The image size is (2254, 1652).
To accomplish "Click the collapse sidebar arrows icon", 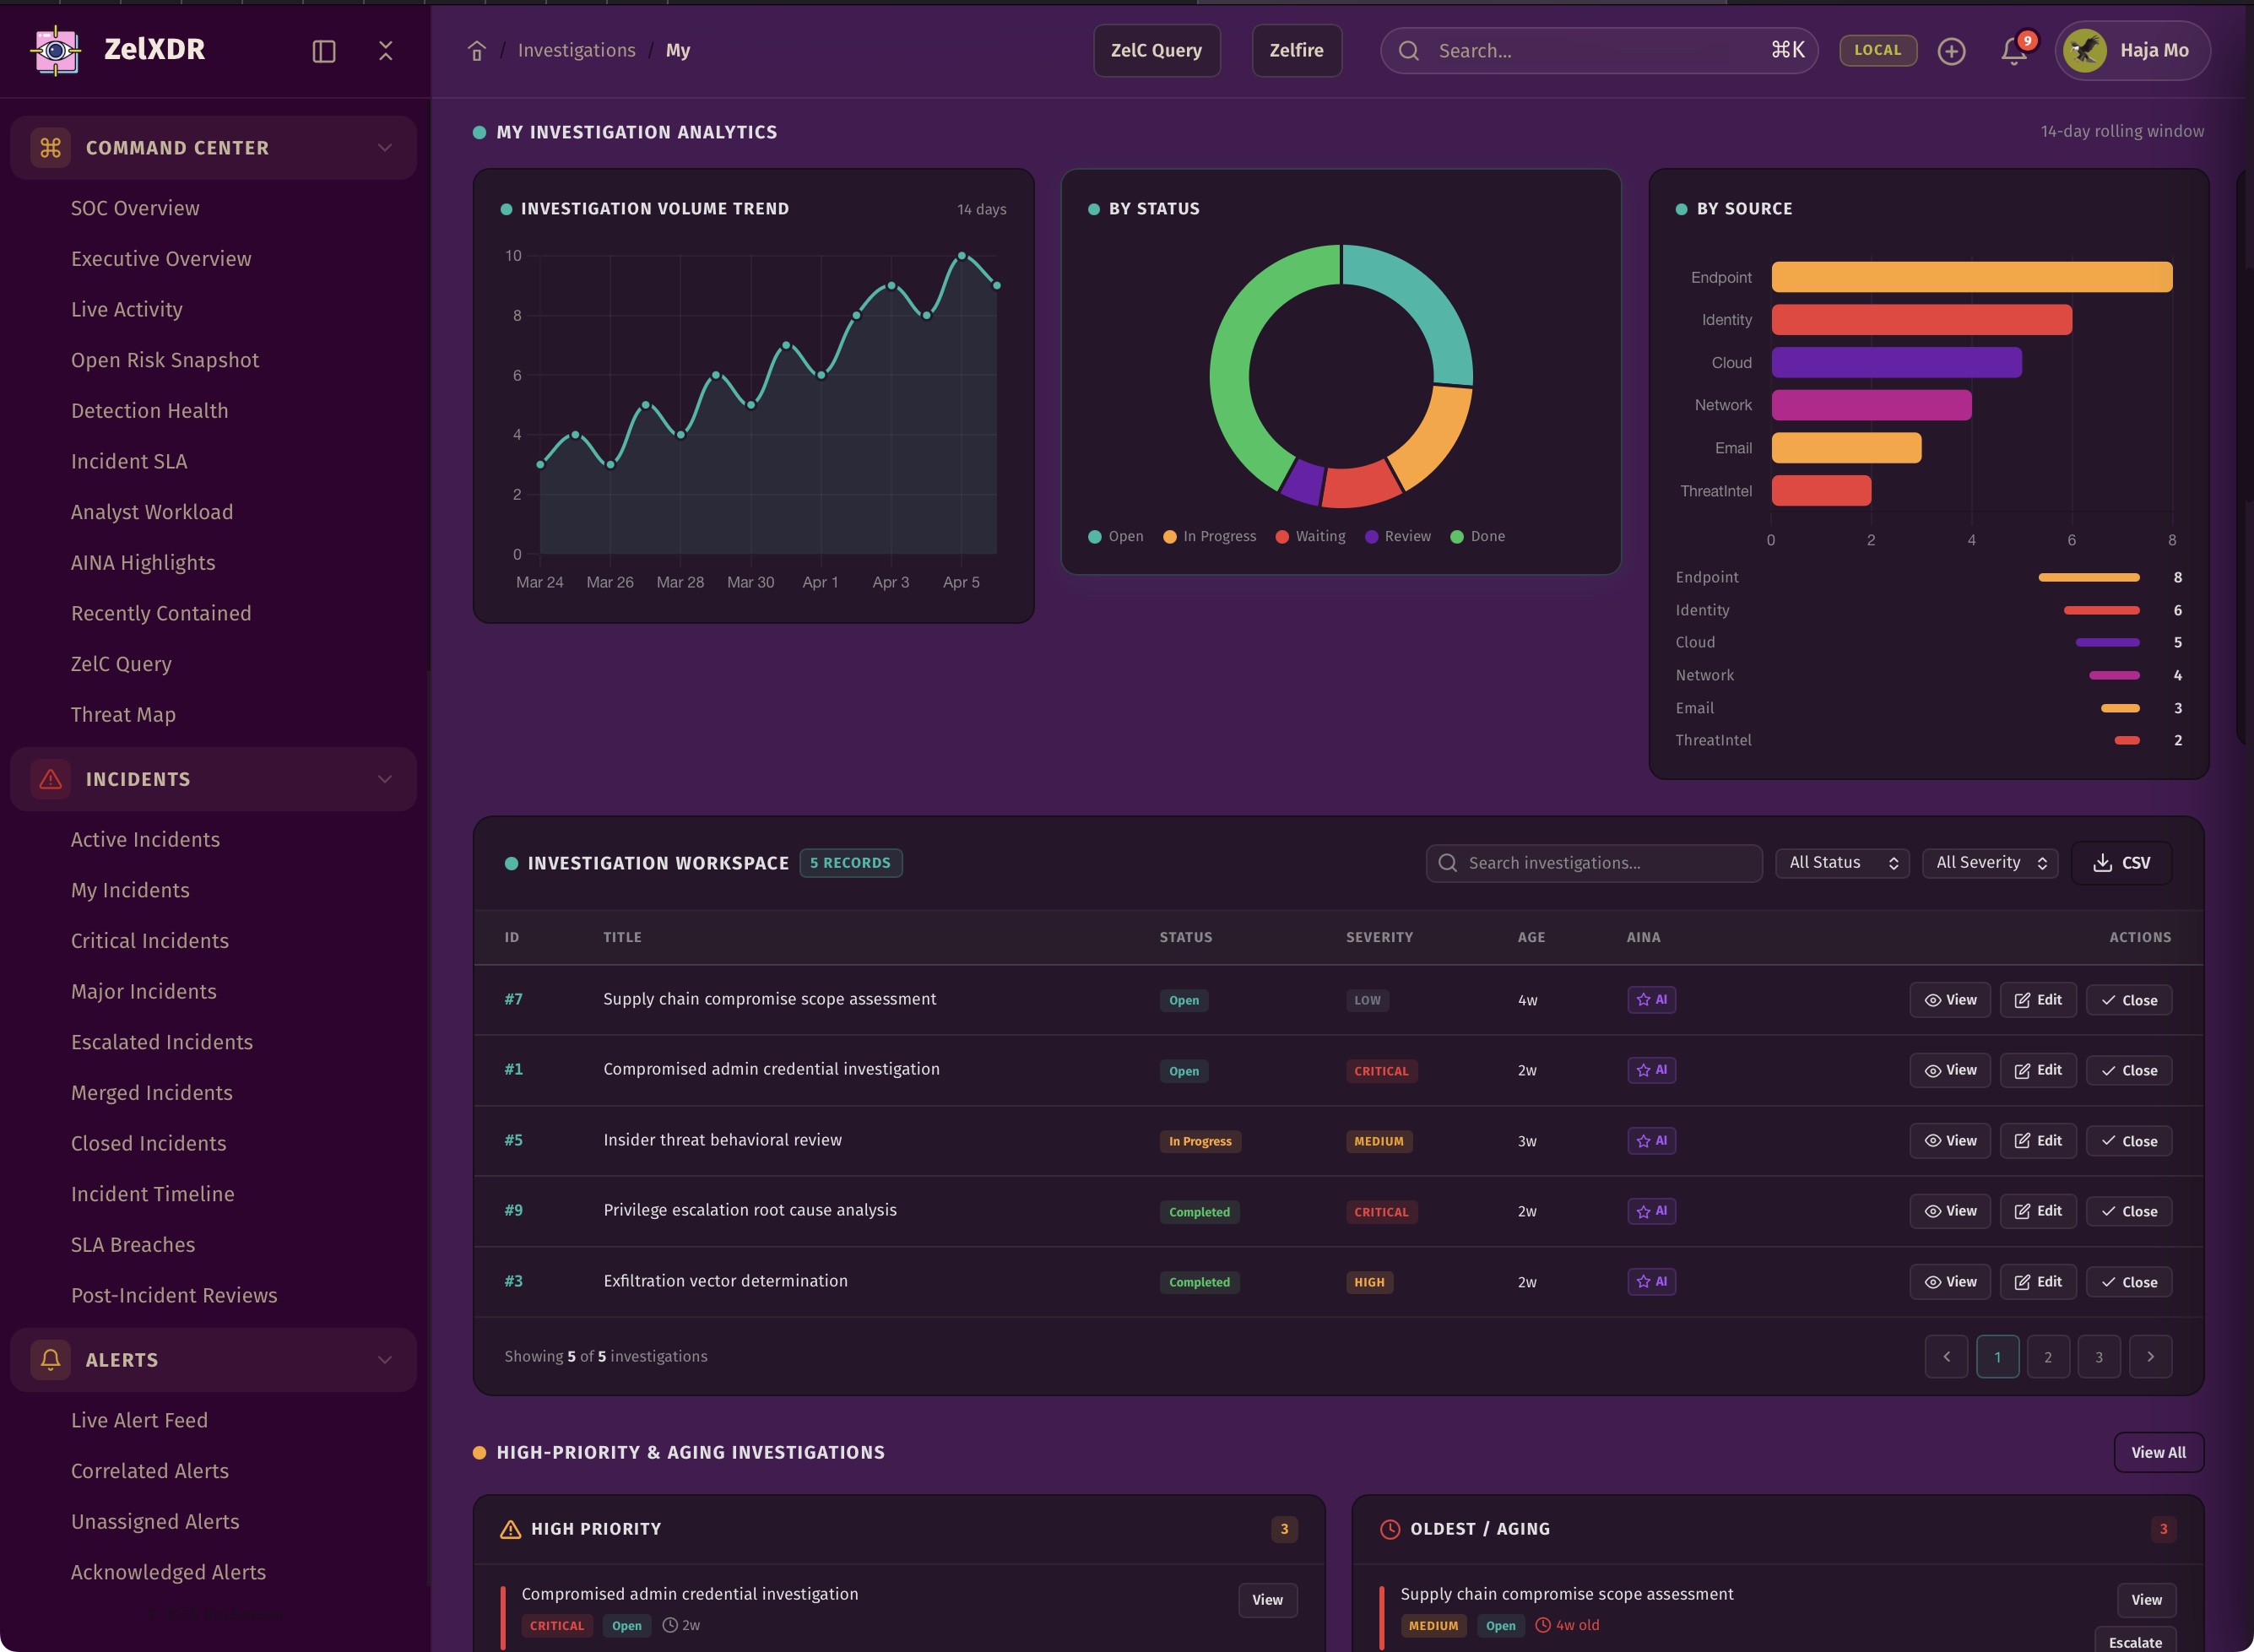I will [386, 51].
